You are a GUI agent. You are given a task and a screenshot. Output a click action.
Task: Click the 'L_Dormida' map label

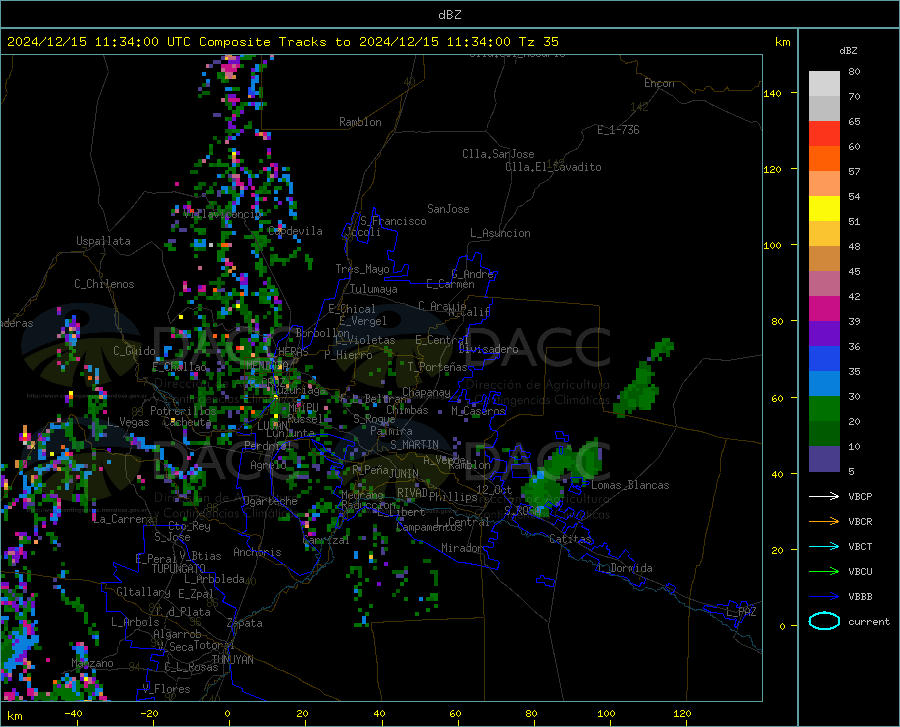[625, 568]
